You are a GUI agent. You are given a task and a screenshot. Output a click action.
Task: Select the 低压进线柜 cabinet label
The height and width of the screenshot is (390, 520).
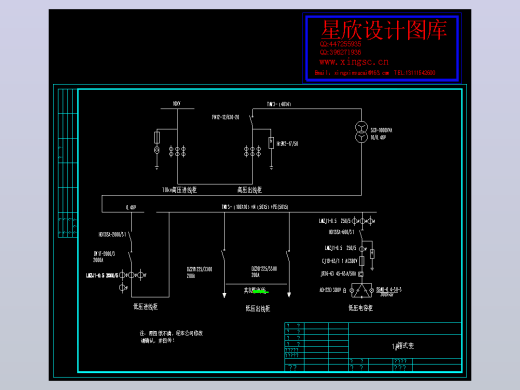point(145,307)
